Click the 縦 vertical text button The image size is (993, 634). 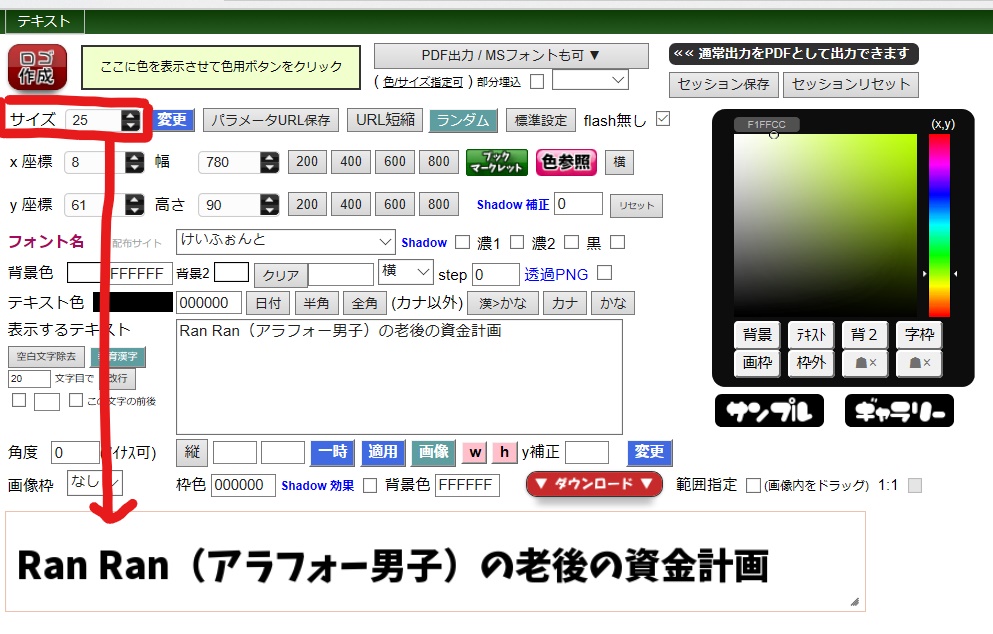192,452
